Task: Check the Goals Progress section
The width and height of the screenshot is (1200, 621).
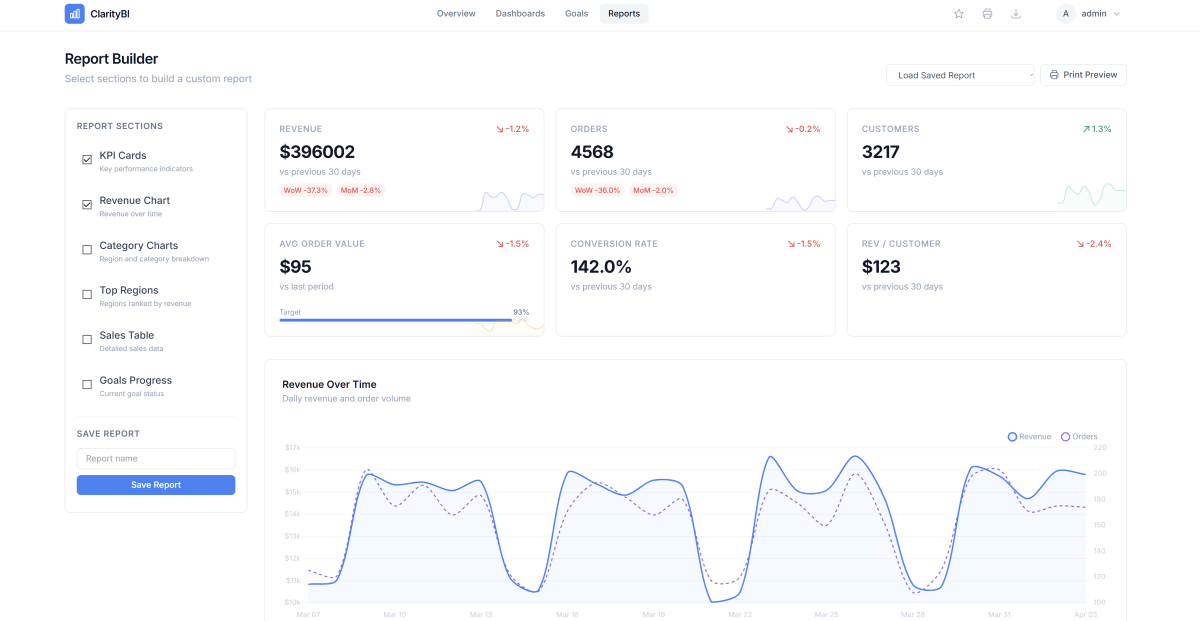Action: point(86,384)
